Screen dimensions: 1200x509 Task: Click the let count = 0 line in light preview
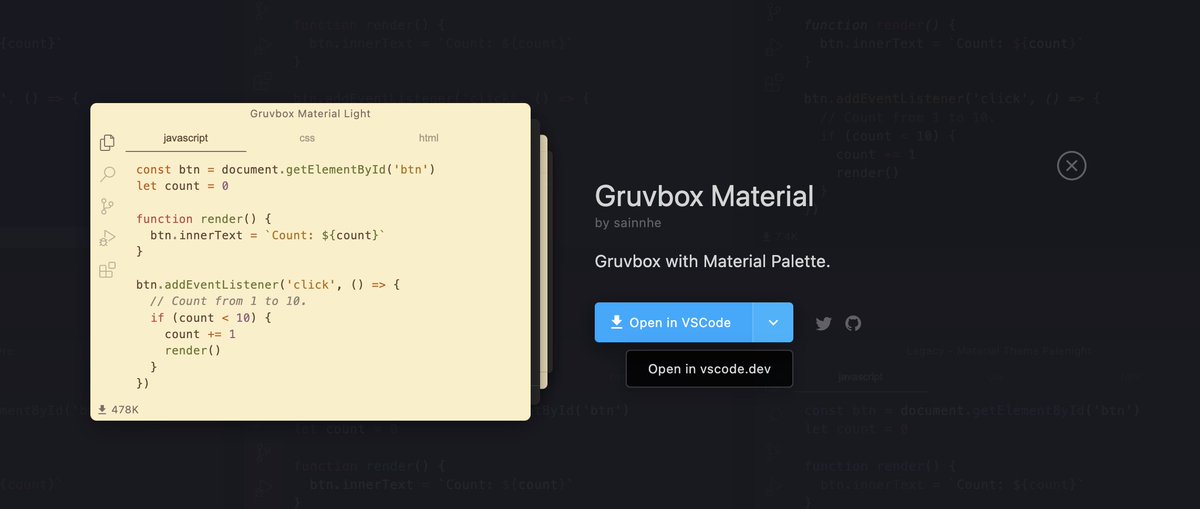[183, 186]
